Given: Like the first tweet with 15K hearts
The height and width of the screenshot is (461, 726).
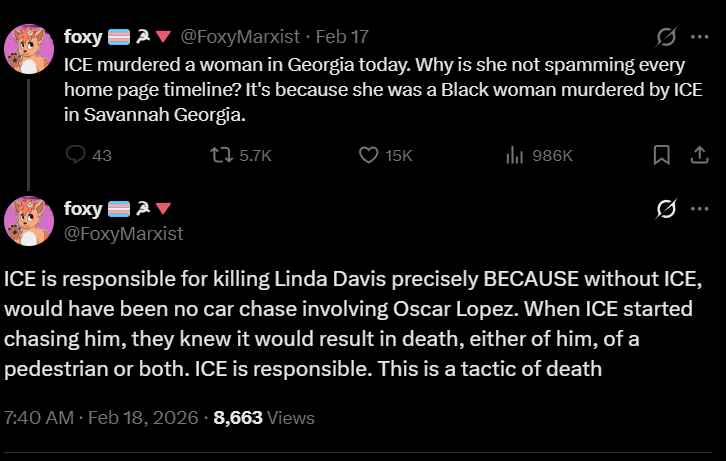Looking at the screenshot, I should [x=369, y=155].
